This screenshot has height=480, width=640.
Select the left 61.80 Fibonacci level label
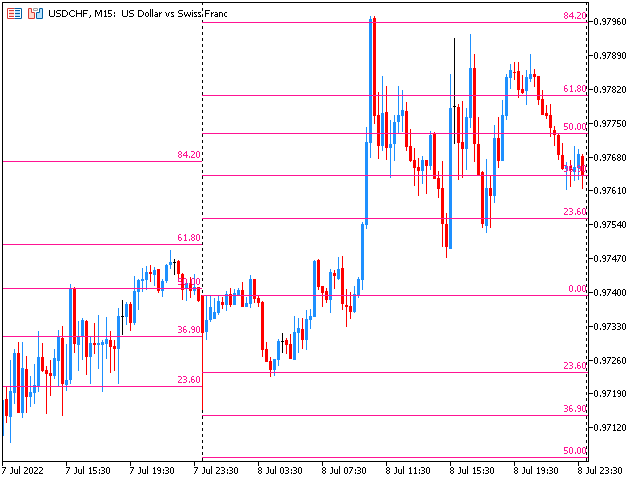(188, 238)
